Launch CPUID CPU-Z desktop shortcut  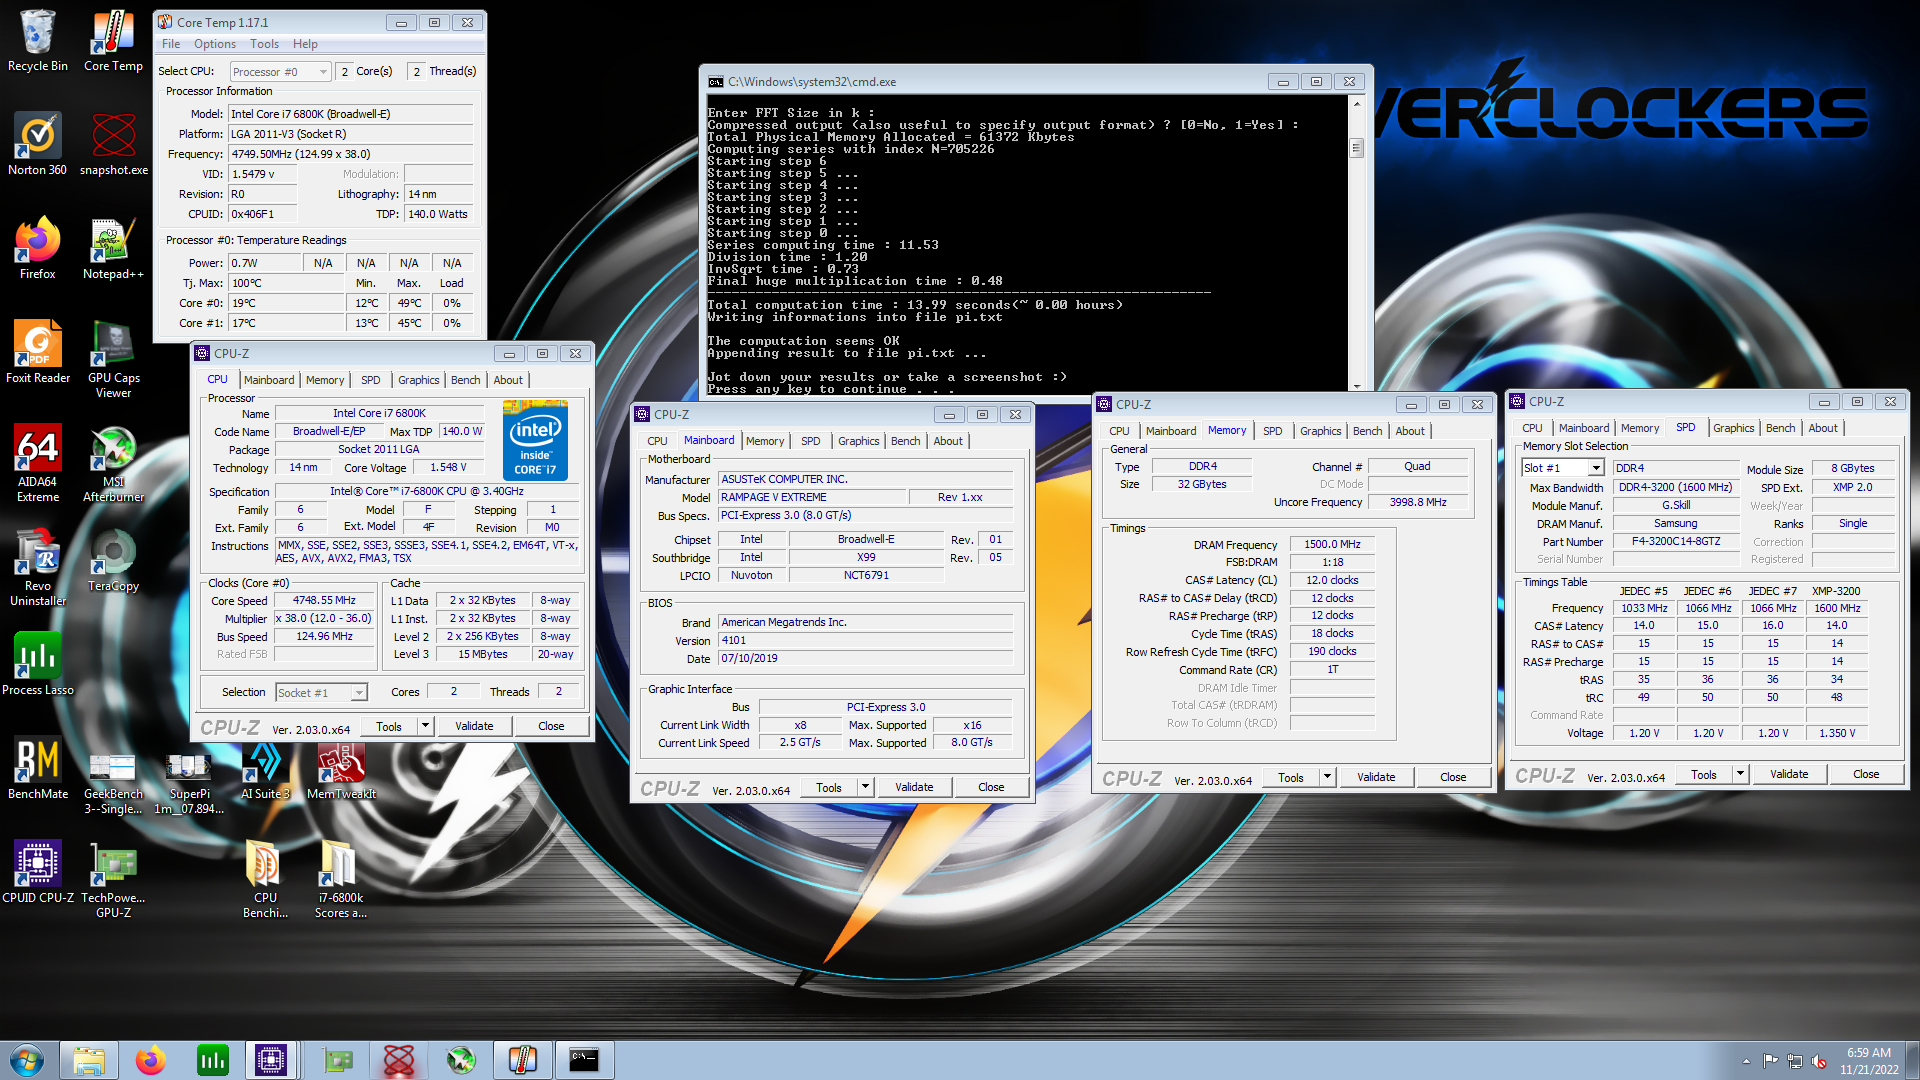coord(38,872)
